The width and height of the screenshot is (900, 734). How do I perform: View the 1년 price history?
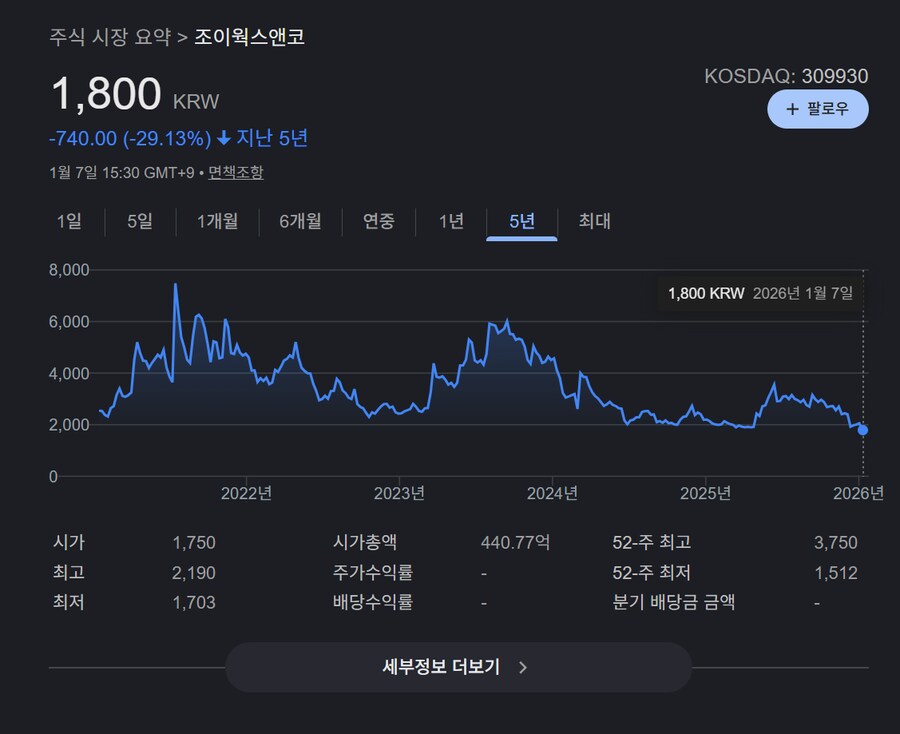[449, 222]
